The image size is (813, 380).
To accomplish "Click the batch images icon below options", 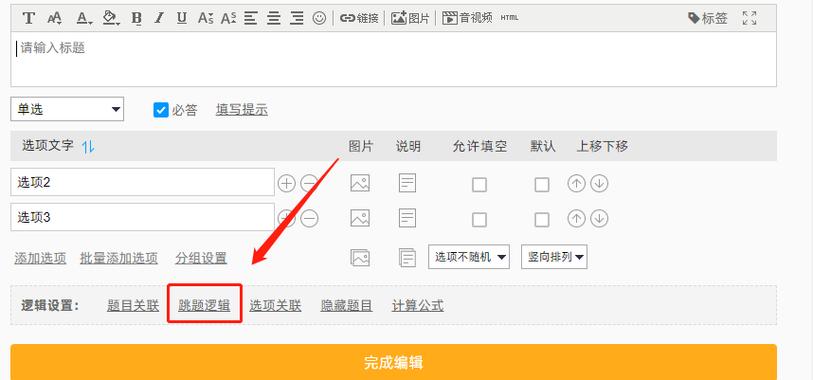I will click(360, 258).
